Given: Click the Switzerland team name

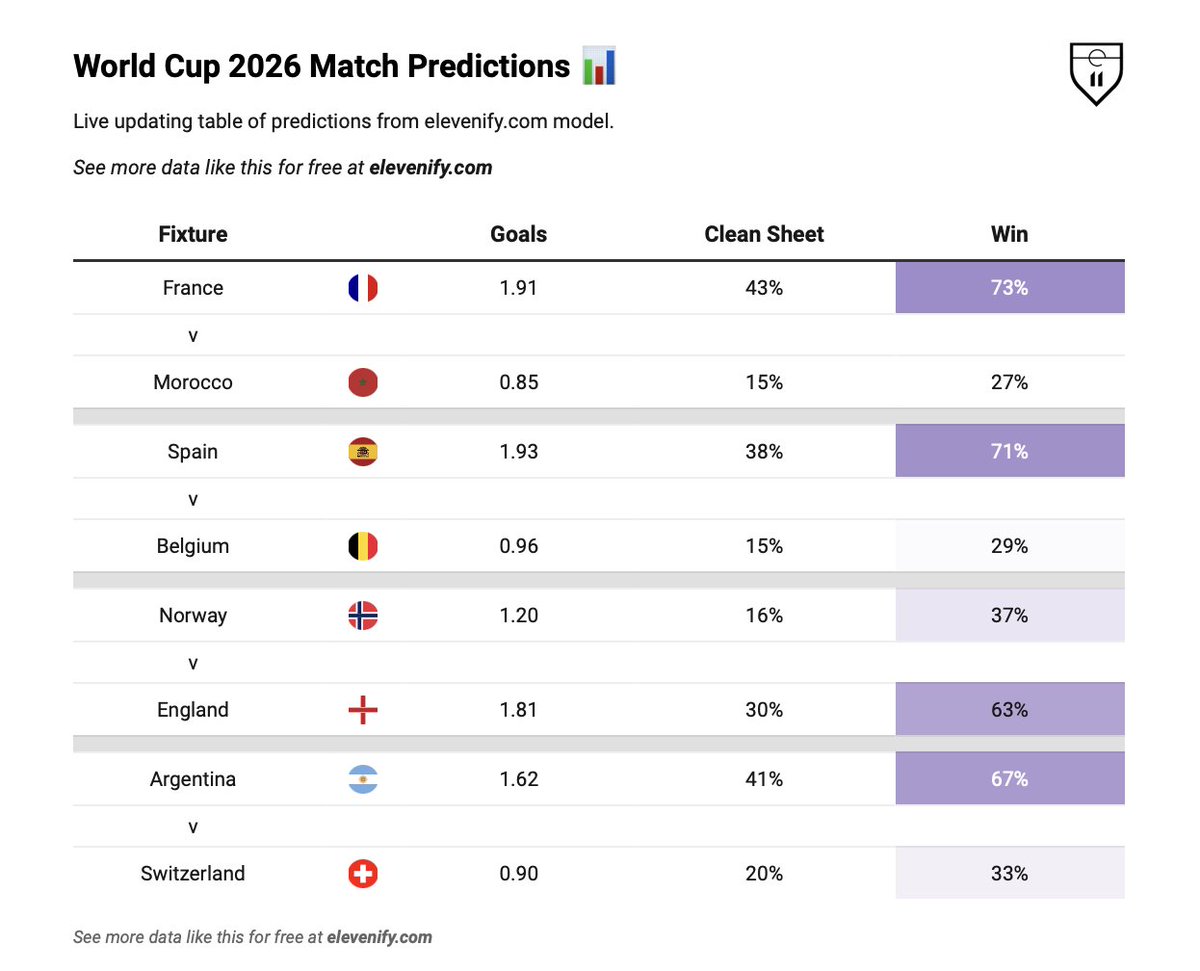Looking at the screenshot, I should point(193,874).
